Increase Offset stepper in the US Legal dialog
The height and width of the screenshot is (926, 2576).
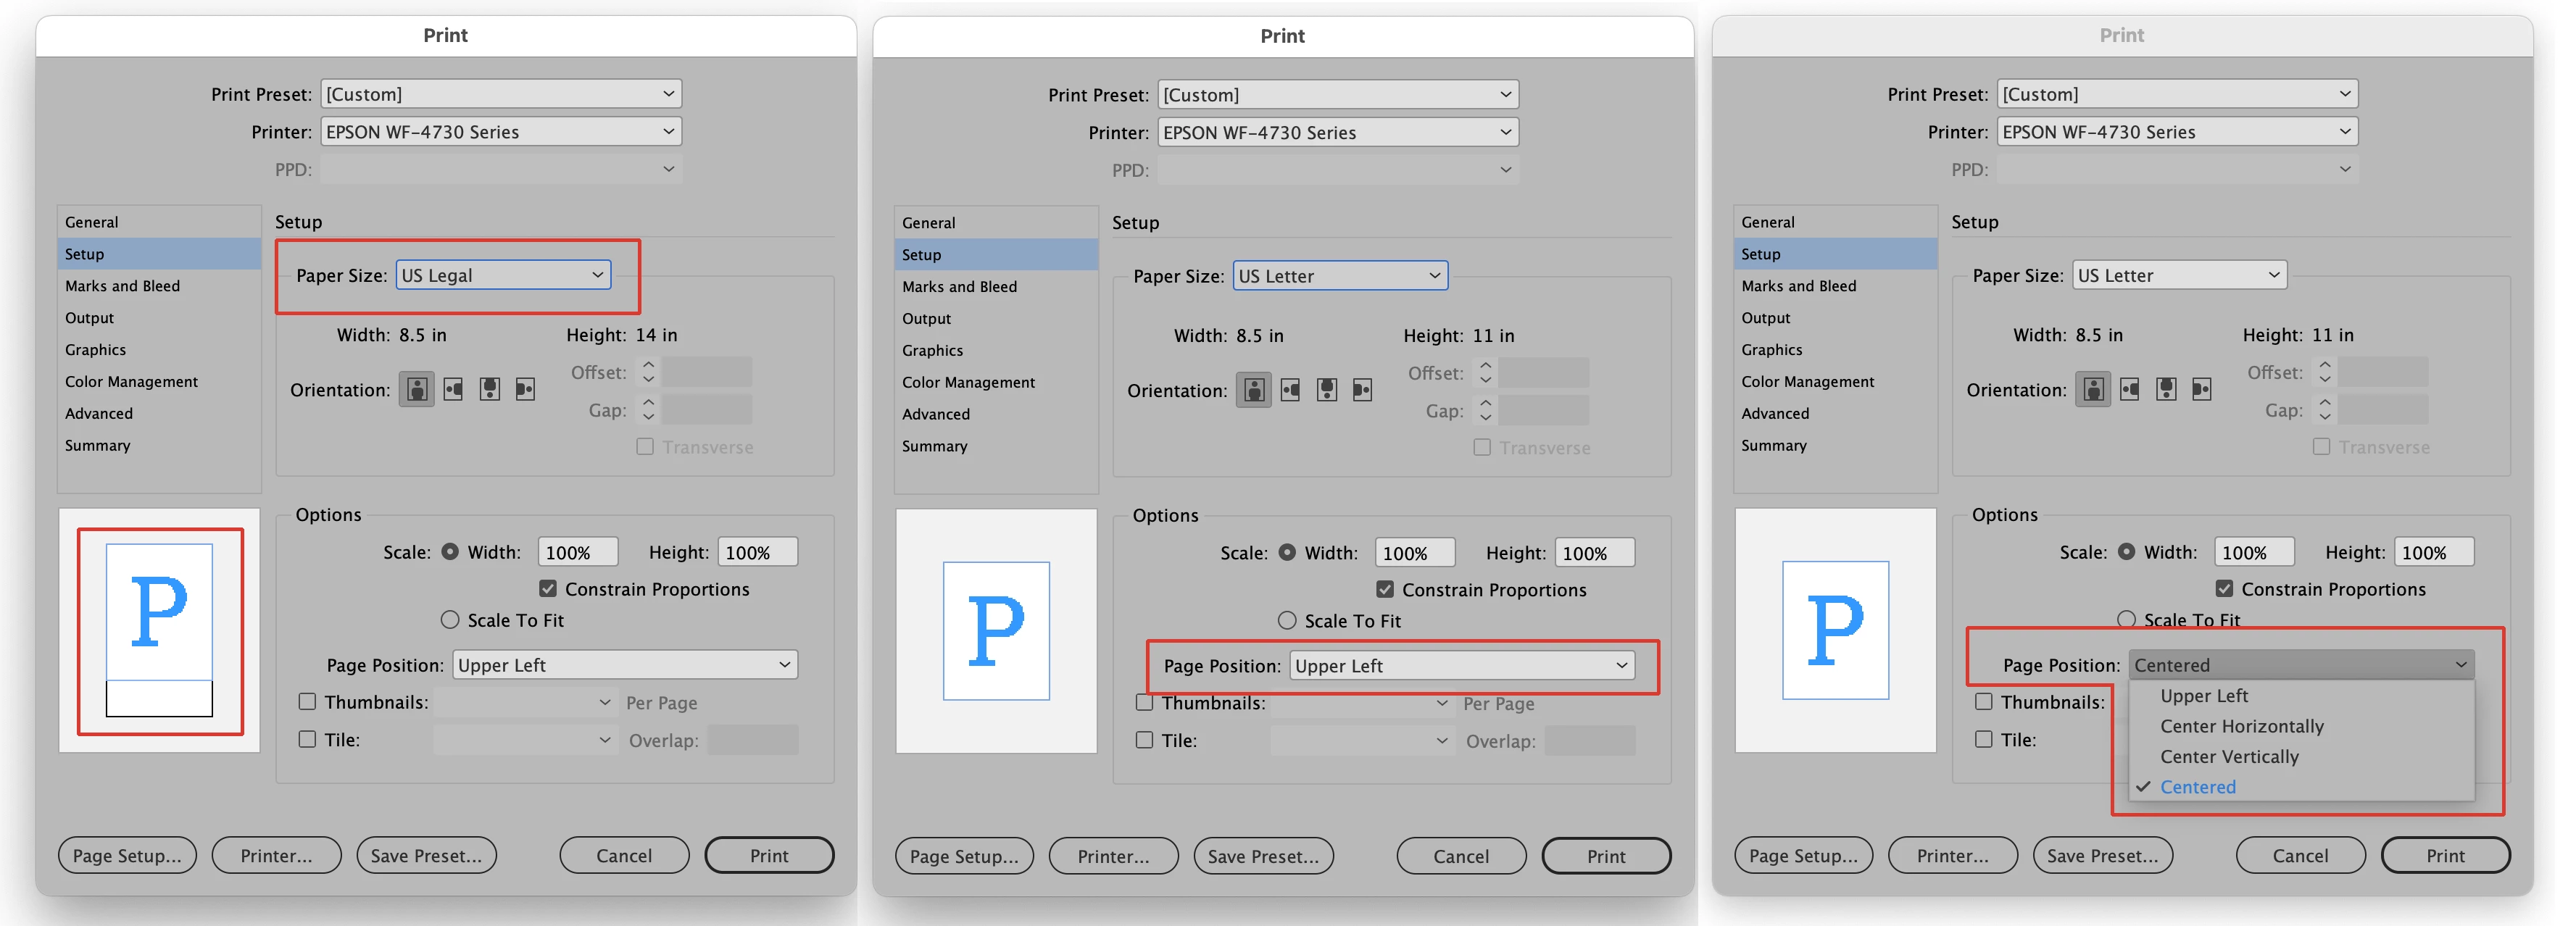coord(649,365)
